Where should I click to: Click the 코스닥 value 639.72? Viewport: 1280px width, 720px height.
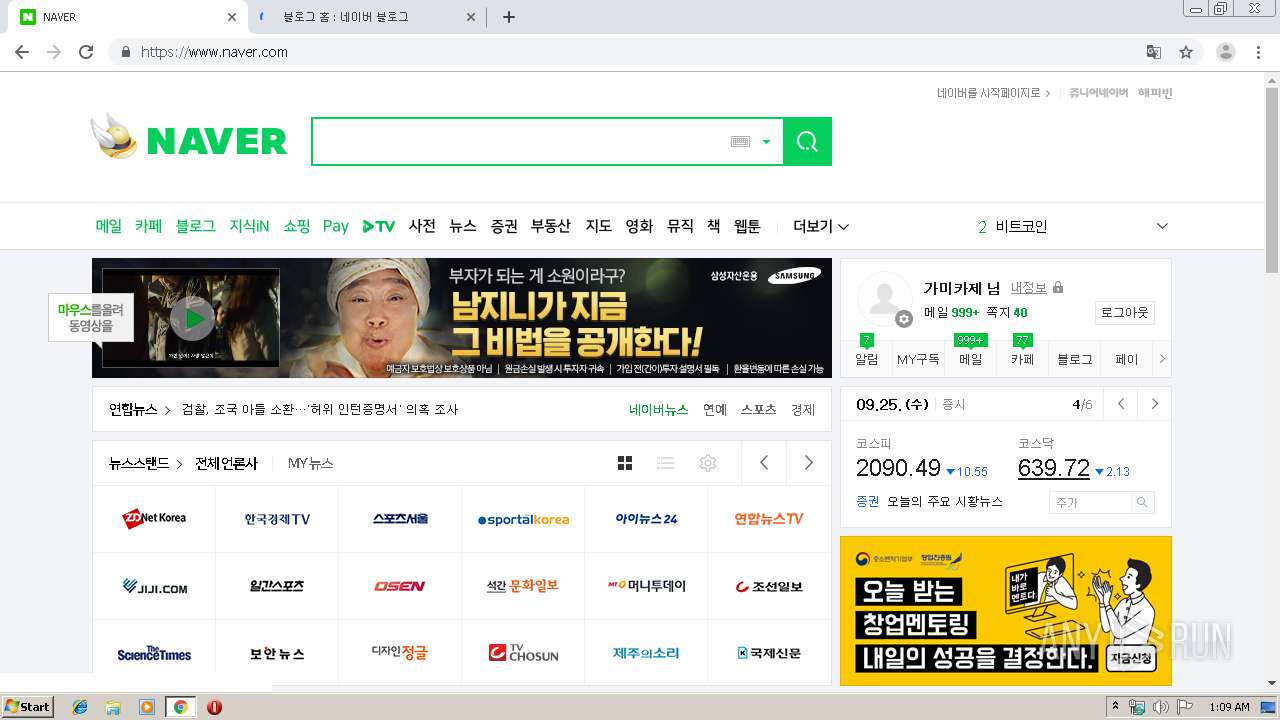(1053, 468)
